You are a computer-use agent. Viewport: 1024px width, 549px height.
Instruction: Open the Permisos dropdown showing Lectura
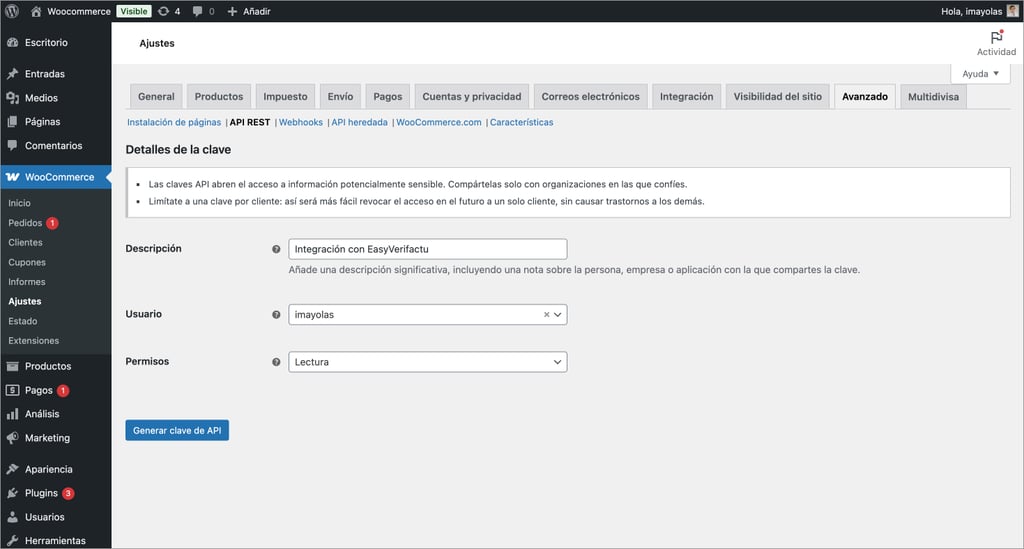[x=428, y=362]
